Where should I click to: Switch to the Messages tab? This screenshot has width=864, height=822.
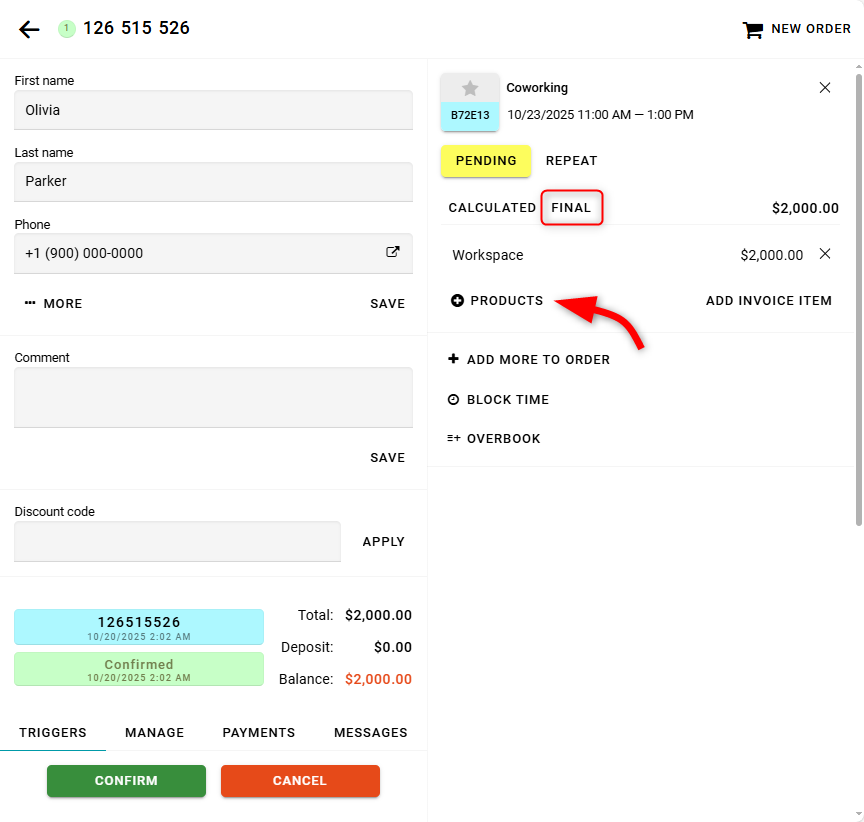tap(370, 732)
